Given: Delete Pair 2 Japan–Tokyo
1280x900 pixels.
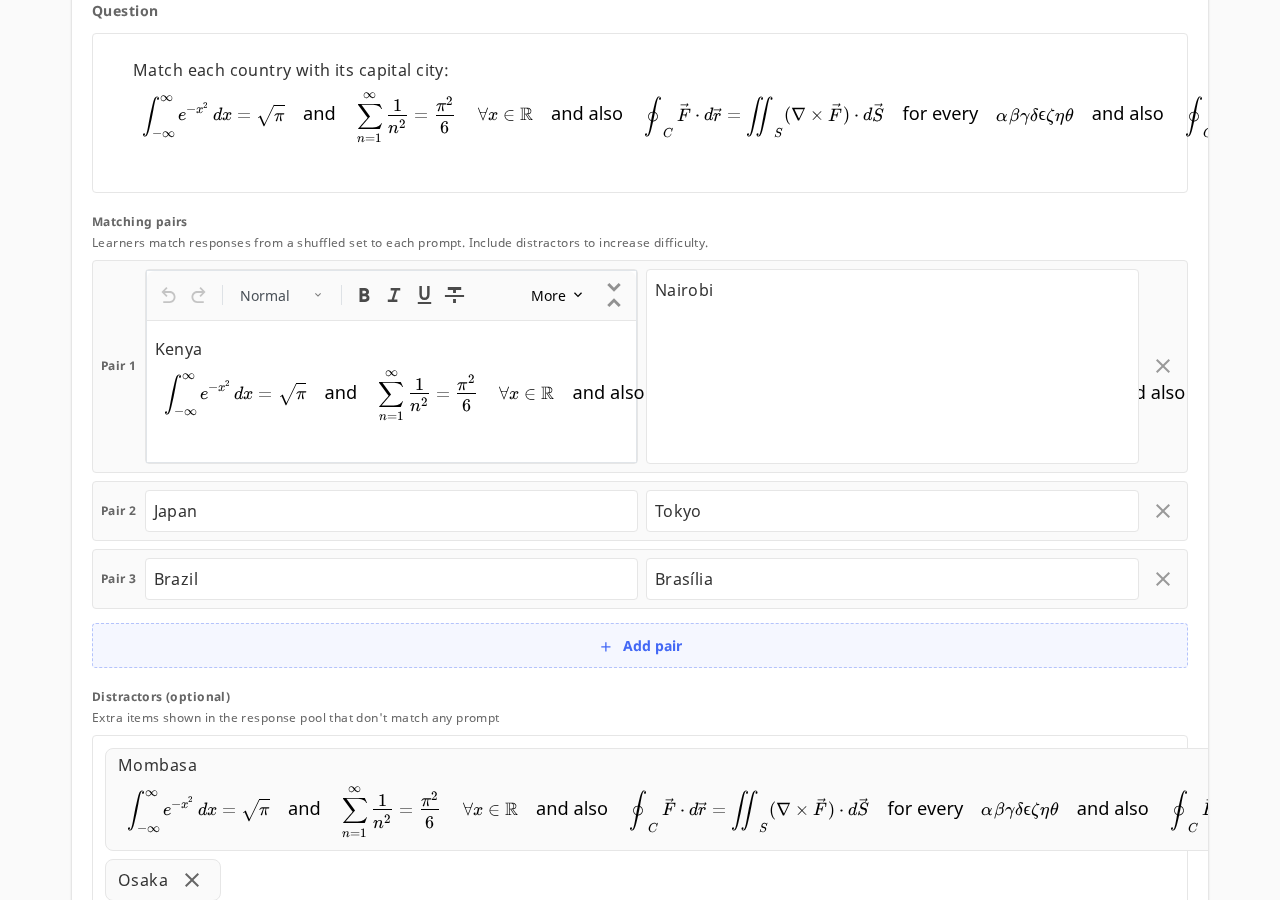Looking at the screenshot, I should click(1163, 511).
